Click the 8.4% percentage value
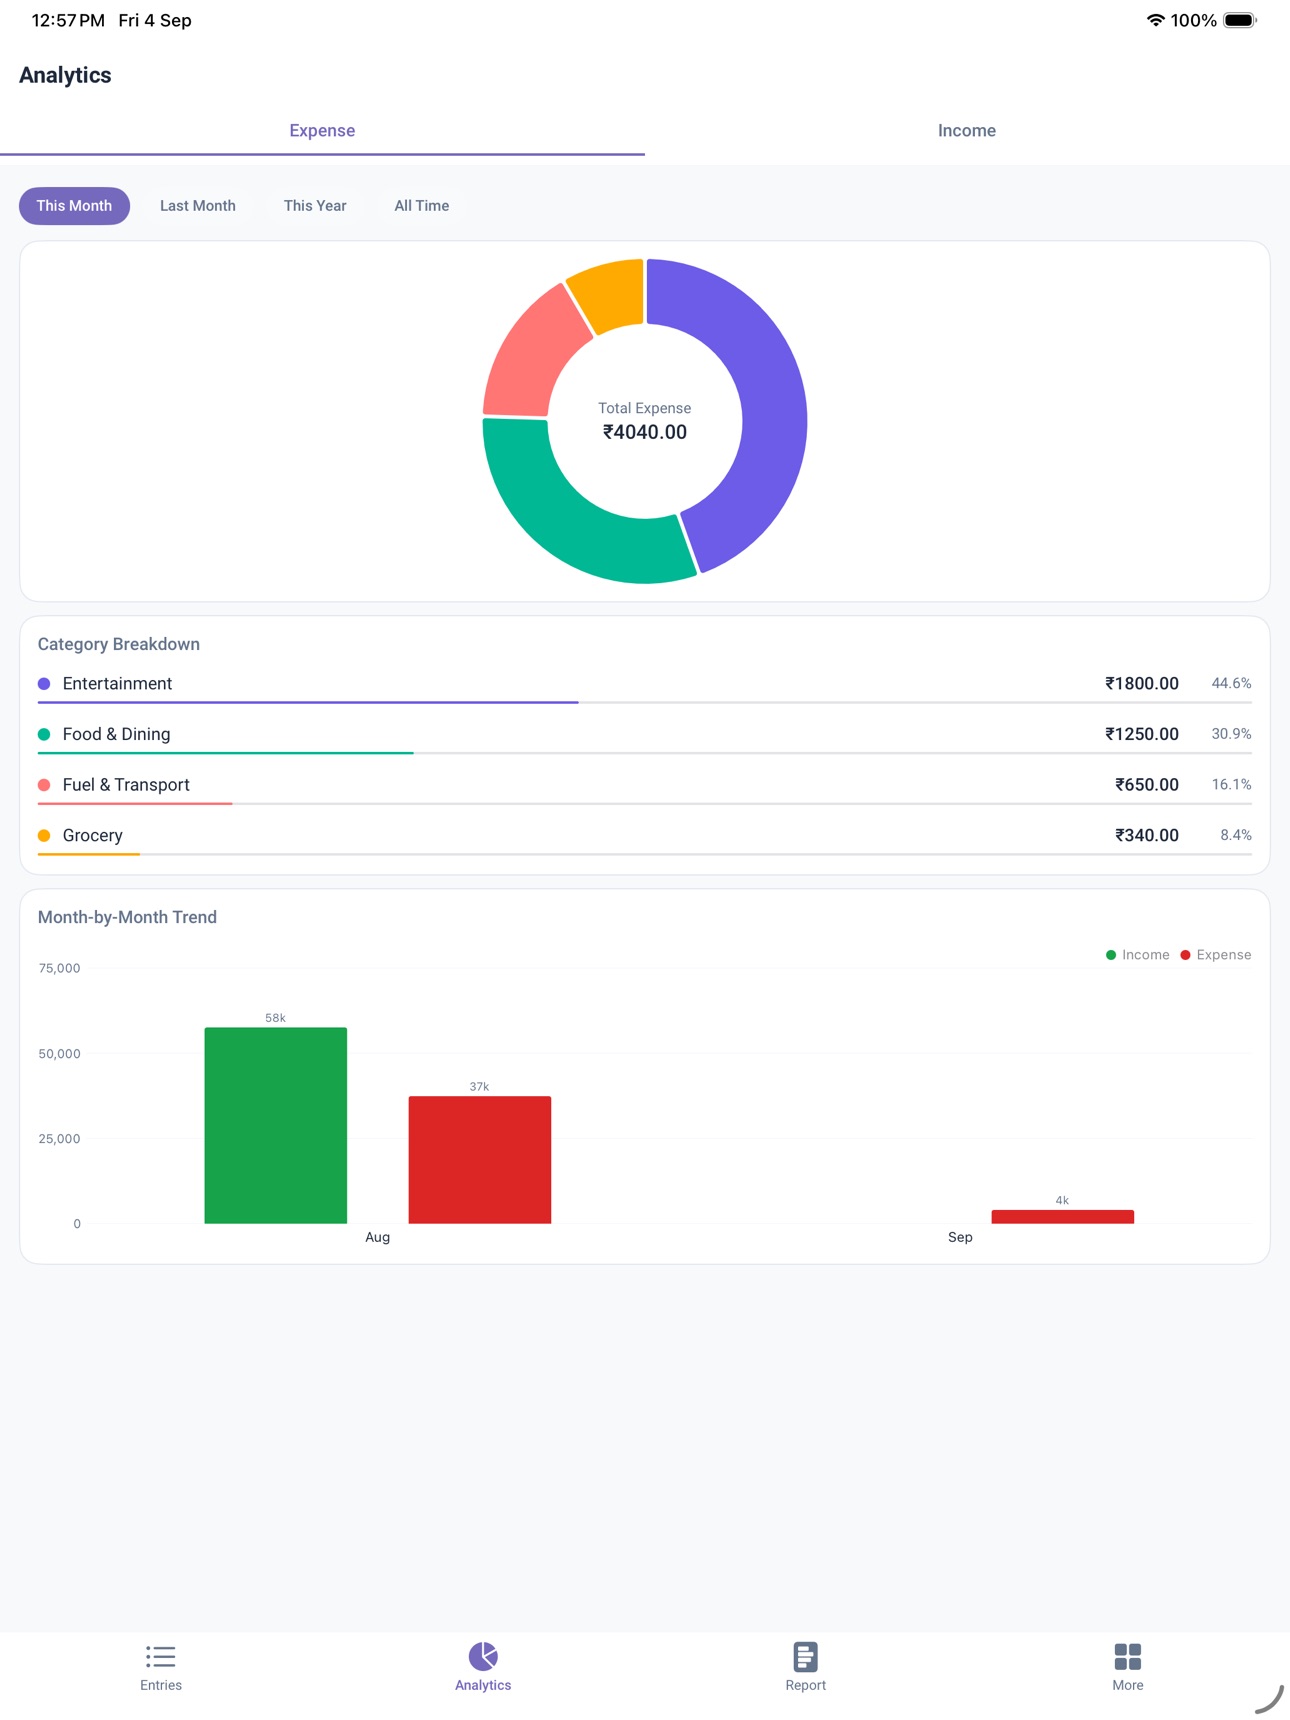Viewport: 1290px width, 1720px height. click(x=1236, y=835)
